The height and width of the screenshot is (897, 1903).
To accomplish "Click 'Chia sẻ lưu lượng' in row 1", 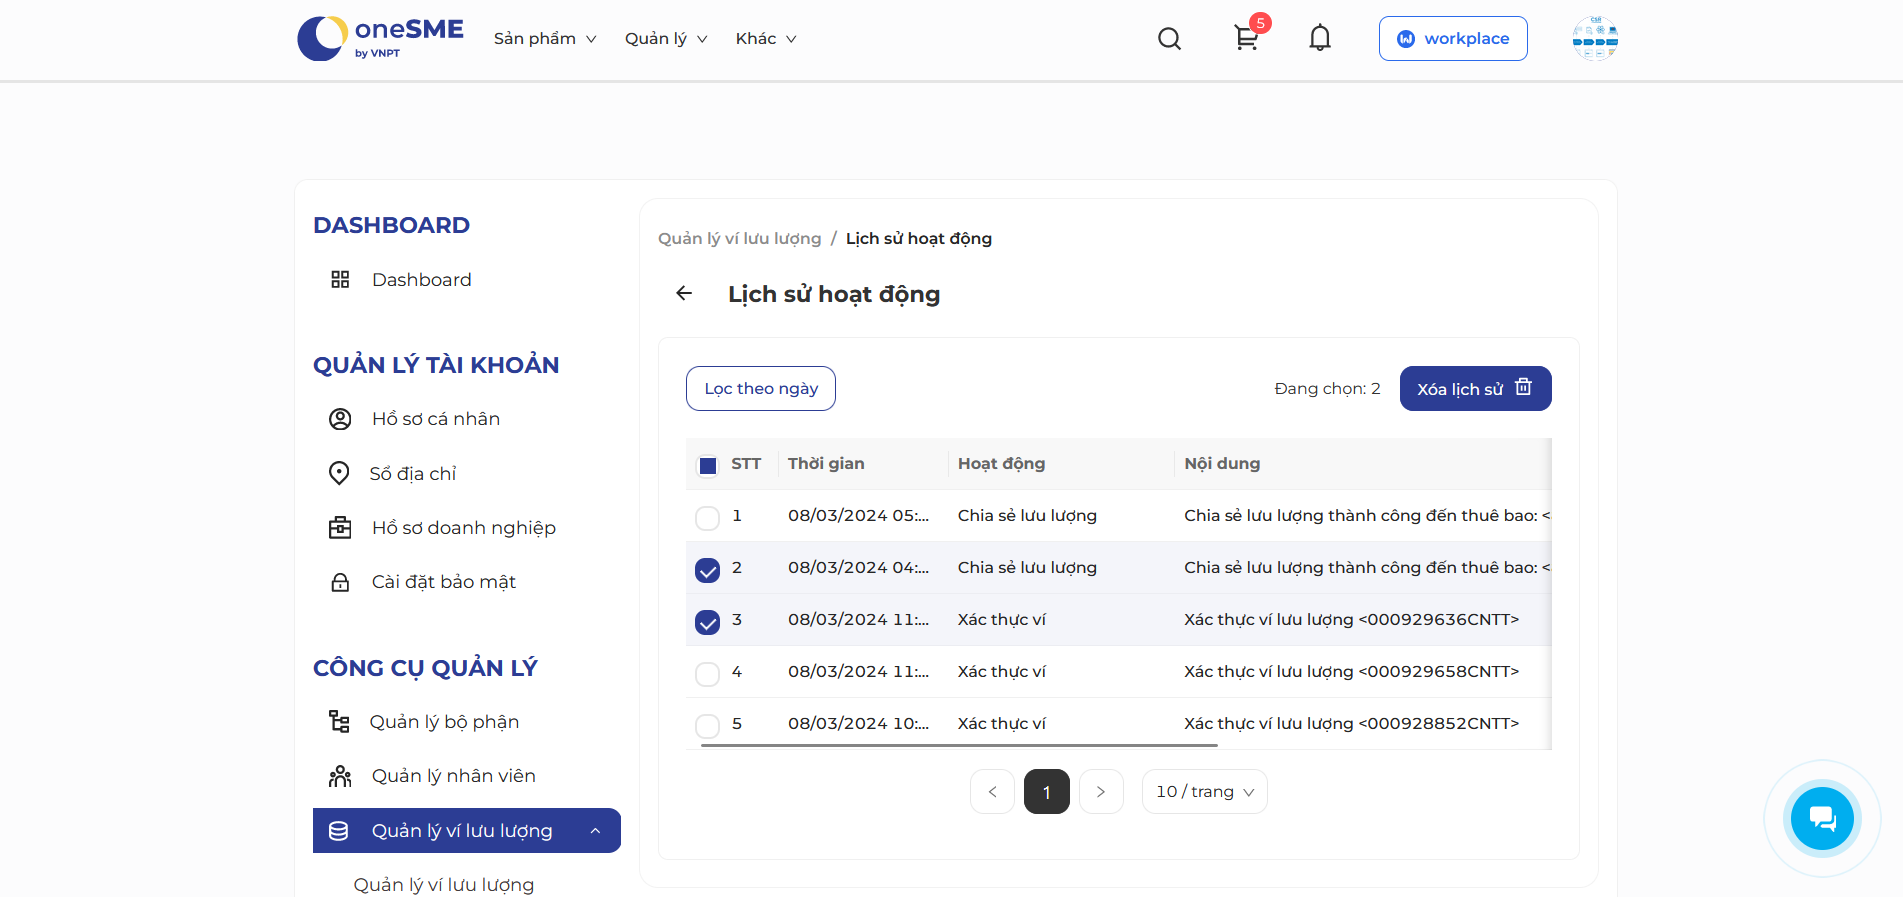I will (x=1027, y=515).
